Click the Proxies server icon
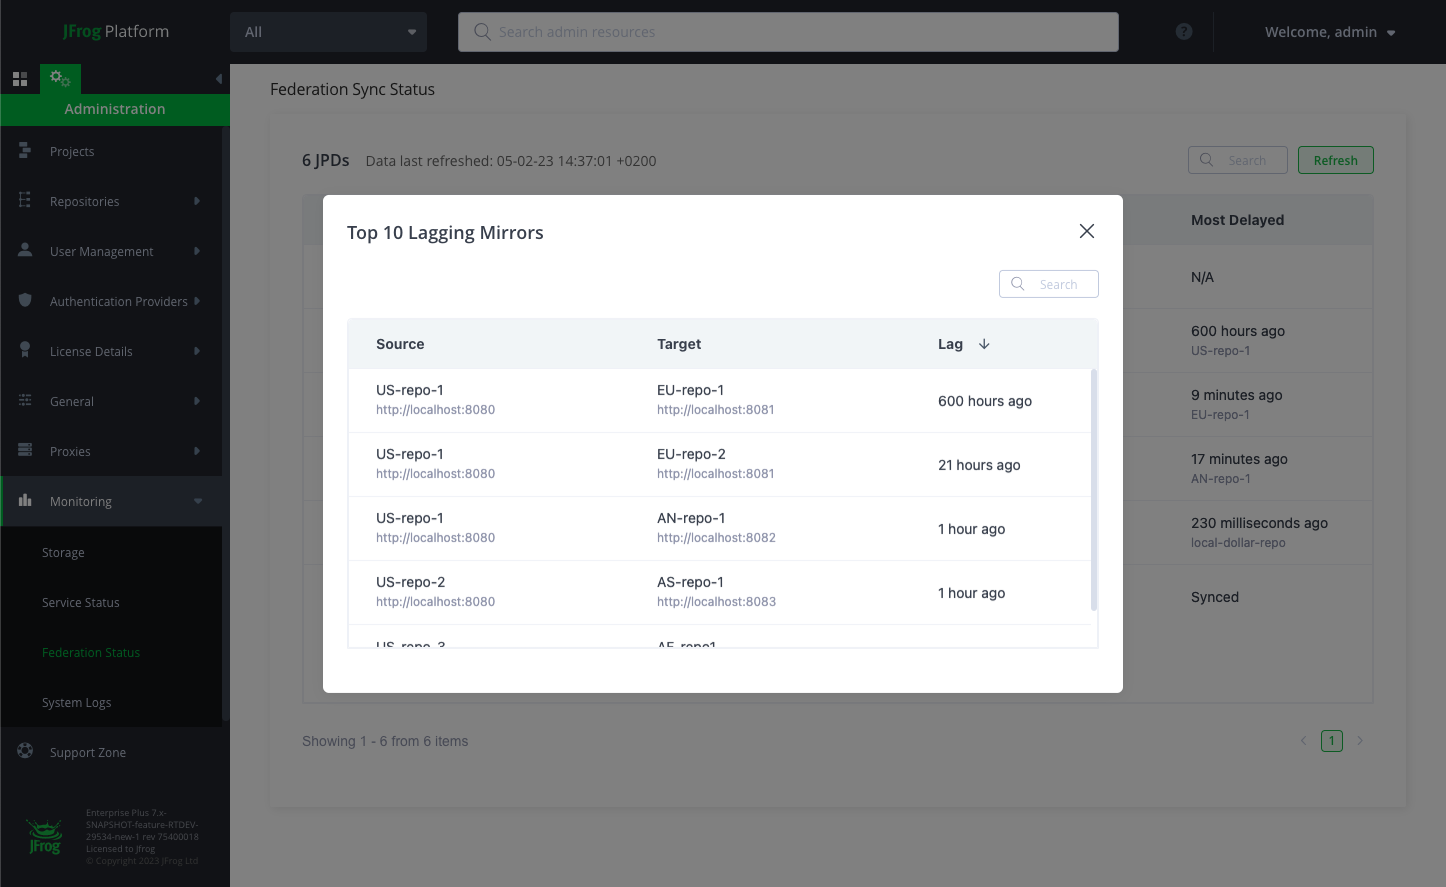1446x887 pixels. click(x=25, y=450)
